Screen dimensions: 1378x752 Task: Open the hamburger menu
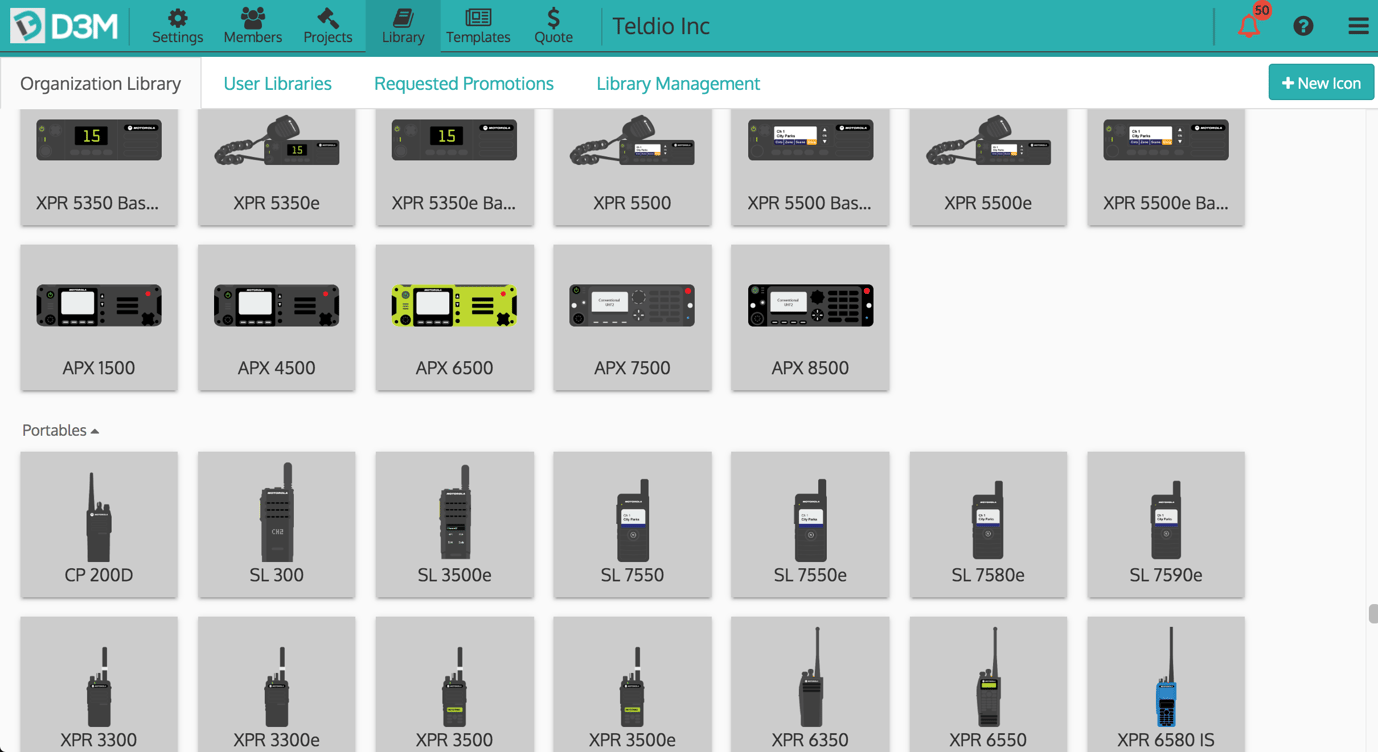[x=1357, y=26]
